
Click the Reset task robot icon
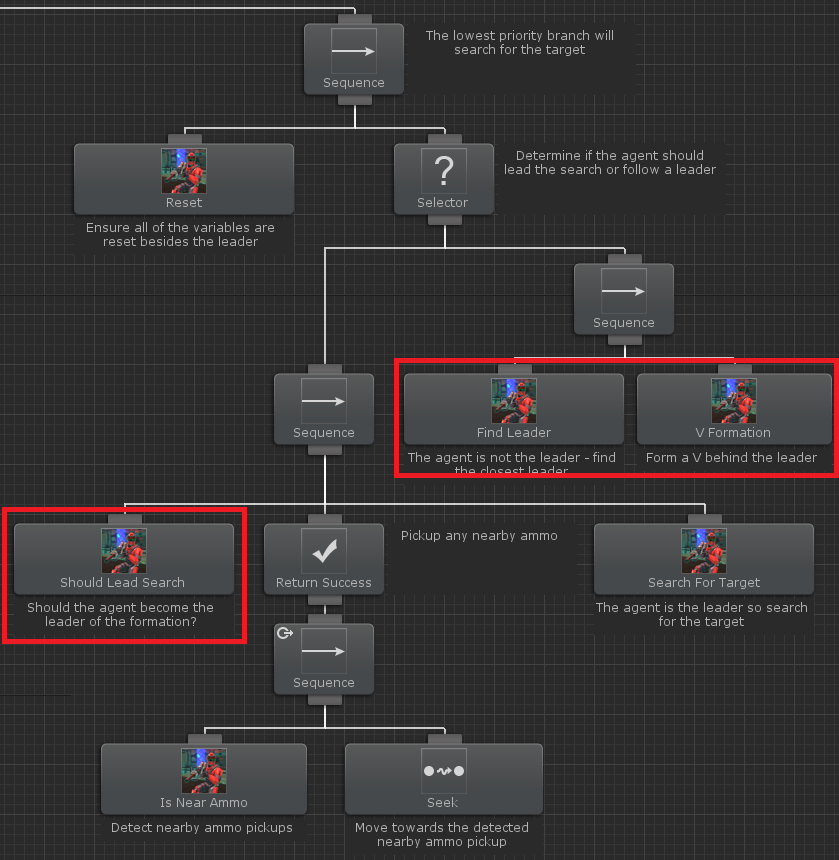tap(184, 171)
